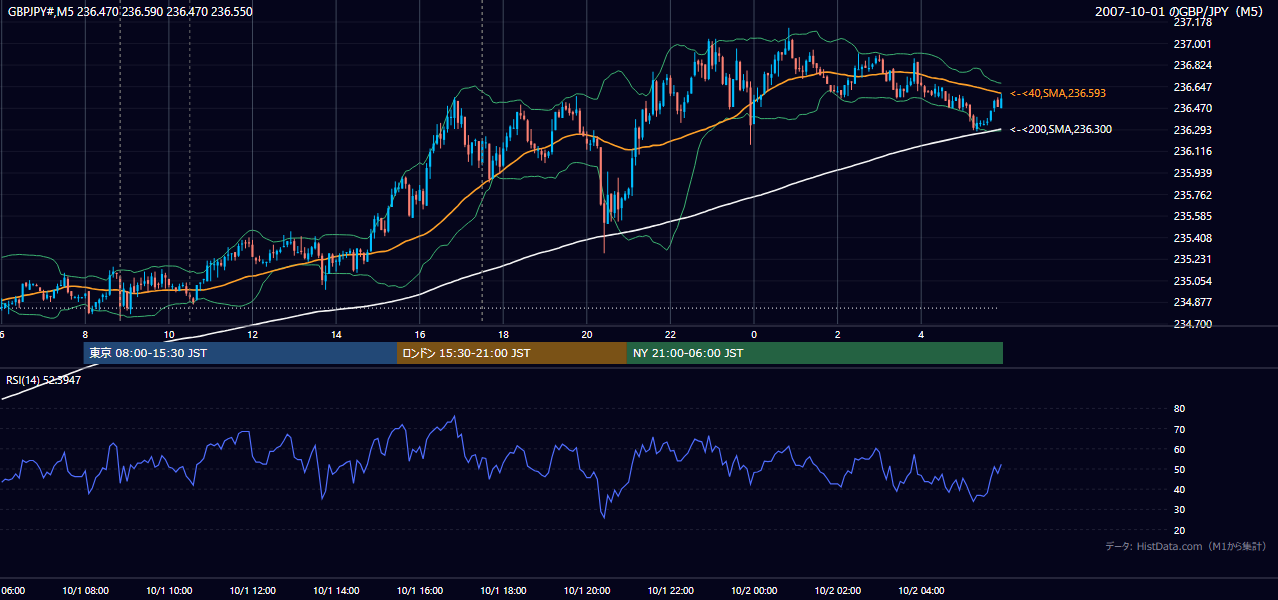Click RSI scale value 40
Image resolution: width=1278 pixels, height=600 pixels.
1179,489
